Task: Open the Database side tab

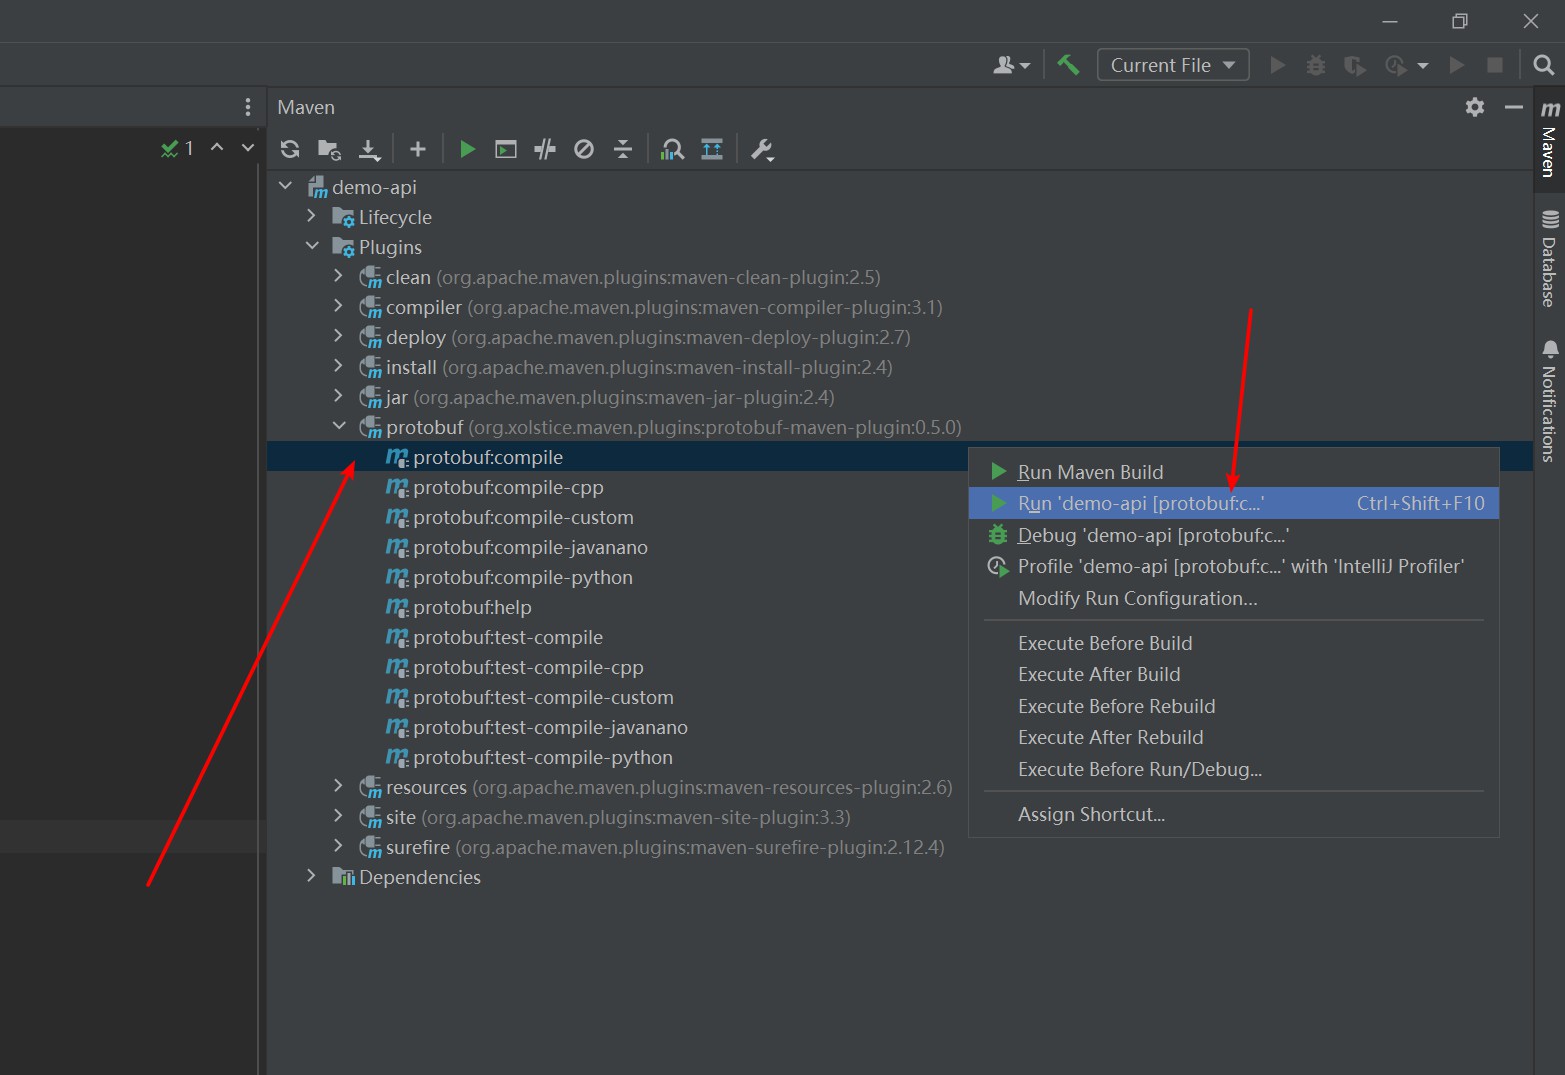Action: coord(1549,259)
